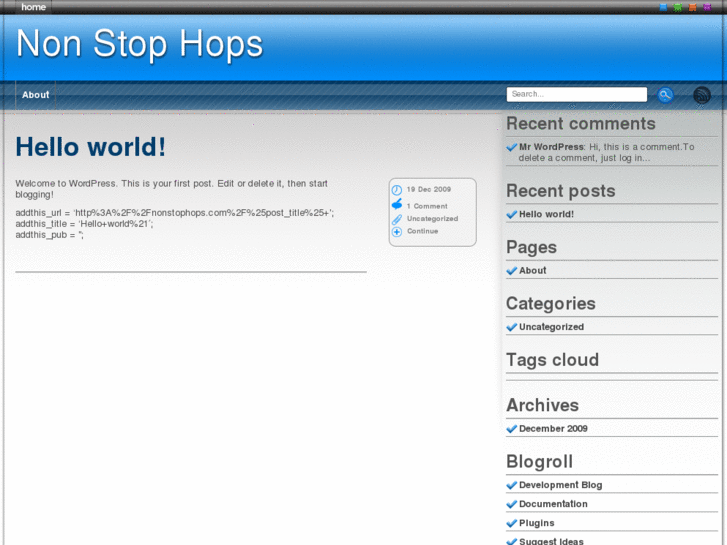The width and height of the screenshot is (727, 545).
Task: Click the addthis_title text line
Action: (x=84, y=224)
